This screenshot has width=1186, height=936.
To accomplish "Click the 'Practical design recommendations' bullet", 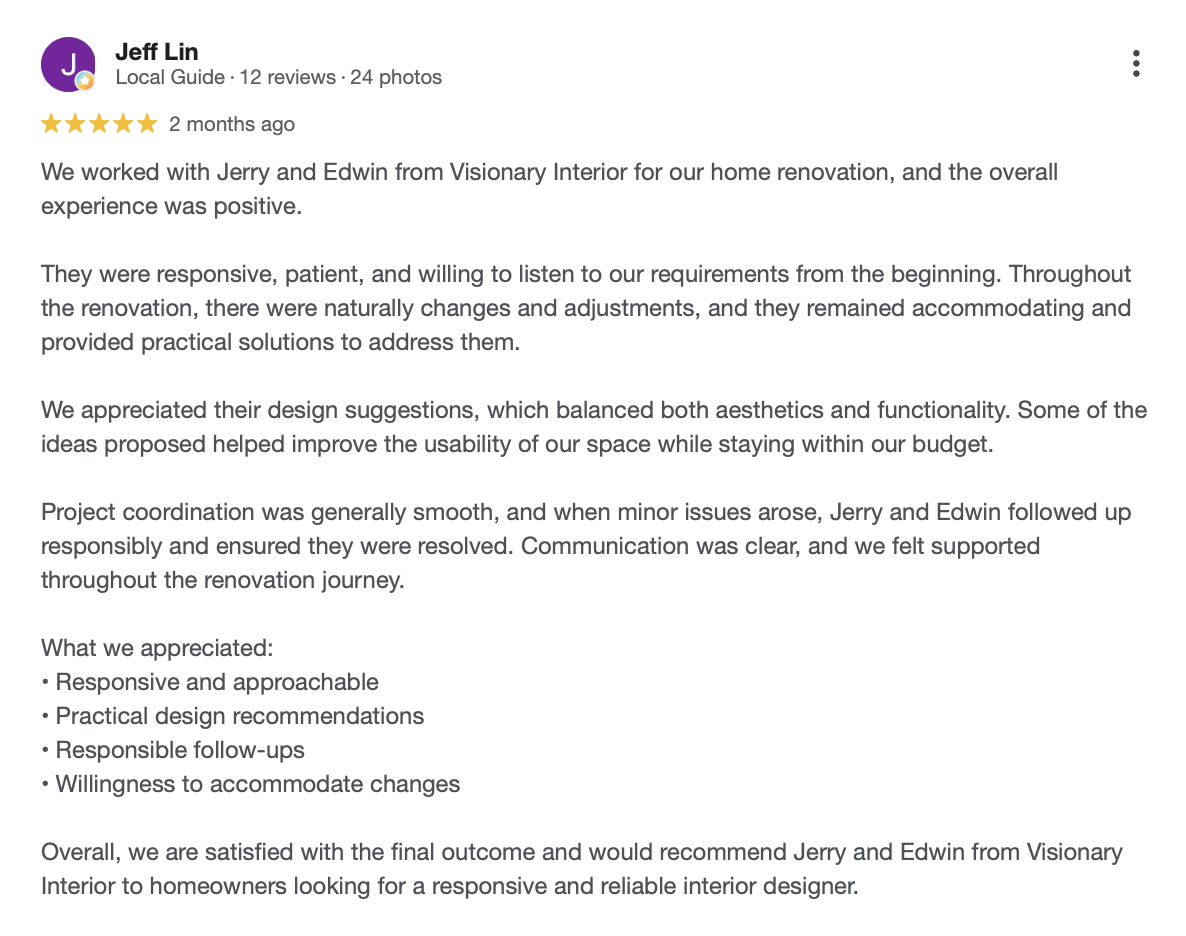I will pos(232,717).
